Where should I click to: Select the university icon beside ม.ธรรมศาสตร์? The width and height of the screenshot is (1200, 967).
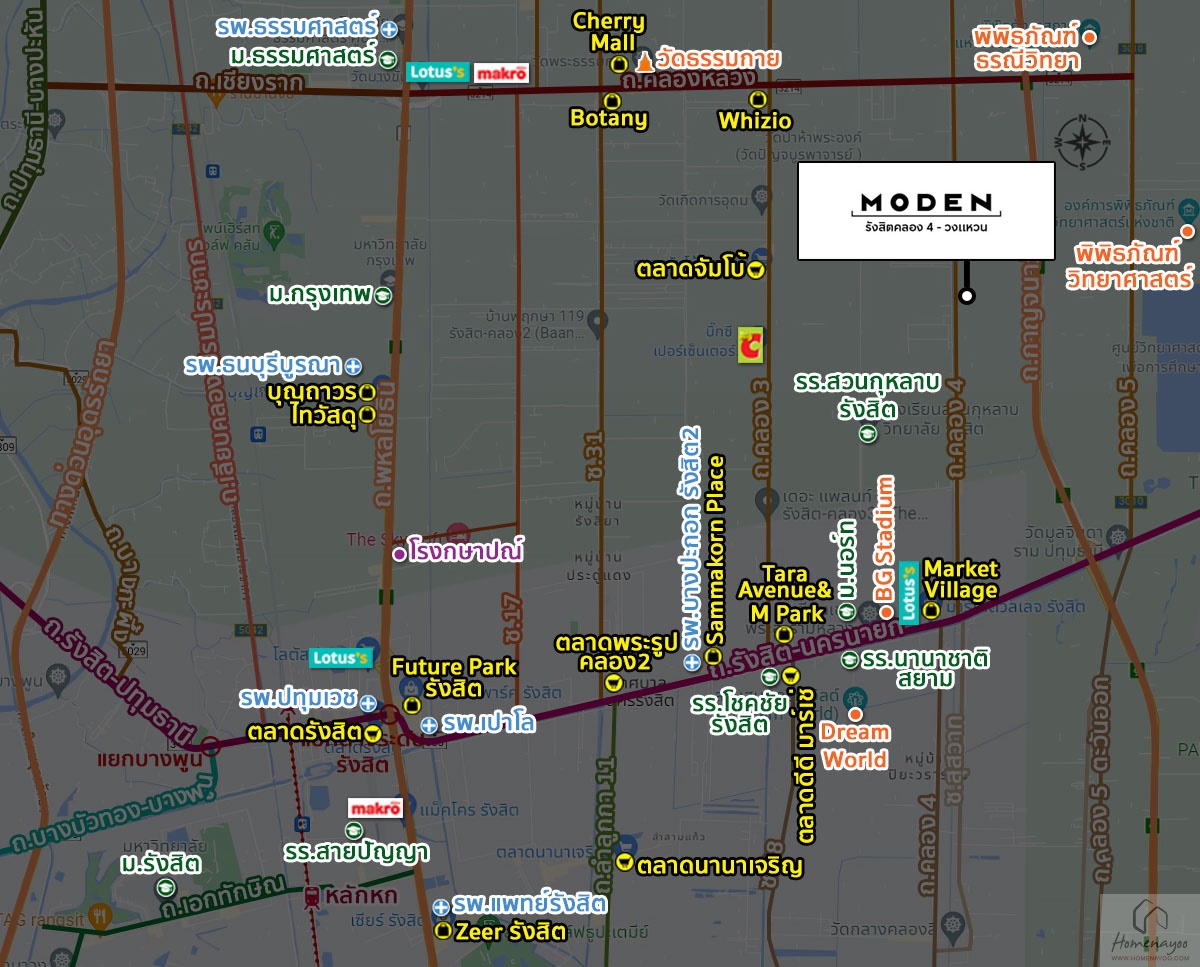[387, 59]
